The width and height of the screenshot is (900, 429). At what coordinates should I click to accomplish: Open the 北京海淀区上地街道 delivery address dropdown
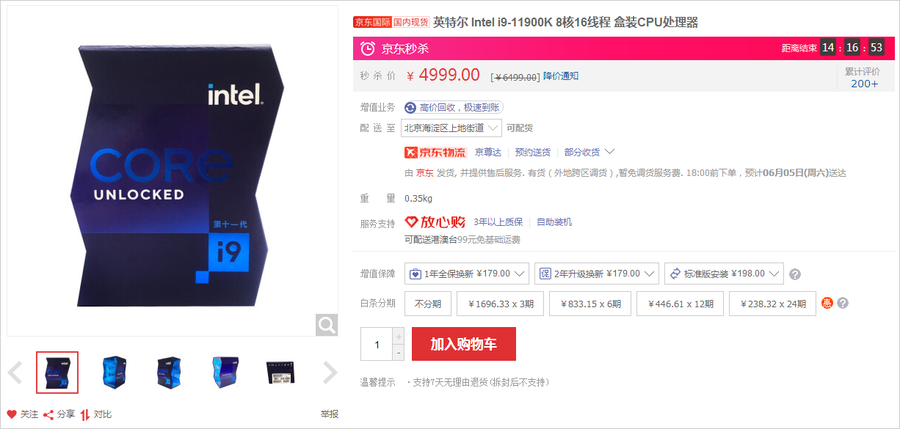point(452,128)
